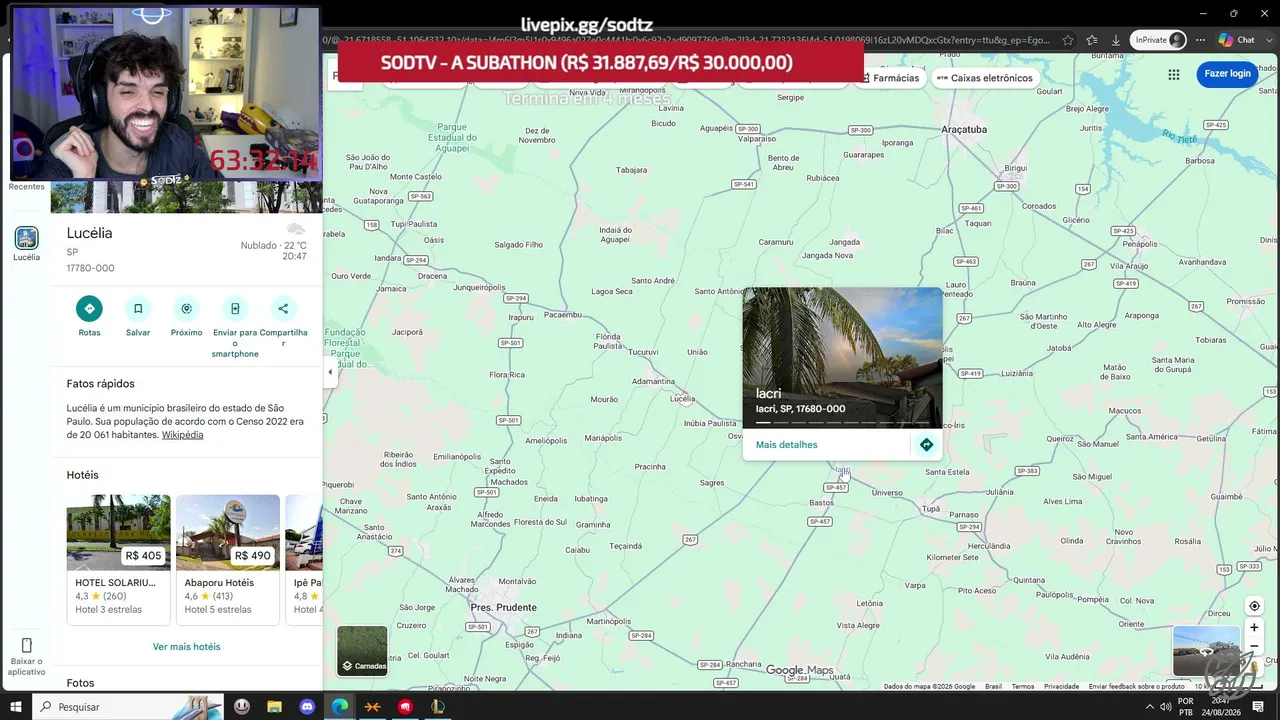This screenshot has height=720, width=1280.
Task: Click the Adamantina label on the map
Action: pyautogui.click(x=654, y=381)
